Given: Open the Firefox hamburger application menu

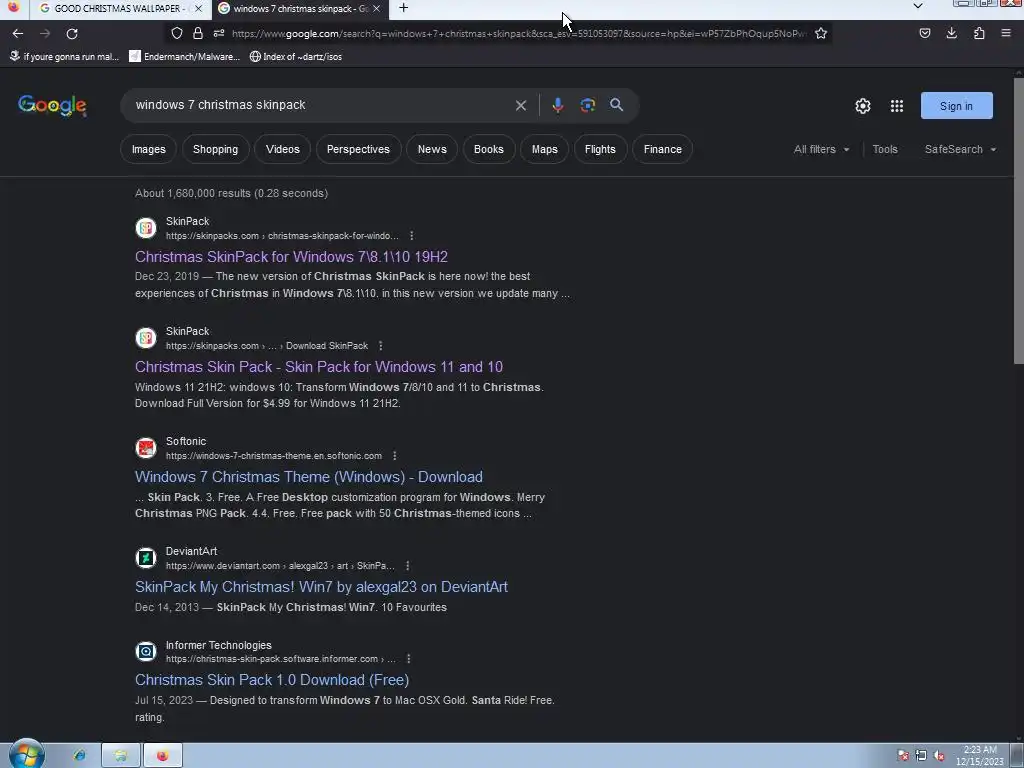Looking at the screenshot, I should 1006,33.
